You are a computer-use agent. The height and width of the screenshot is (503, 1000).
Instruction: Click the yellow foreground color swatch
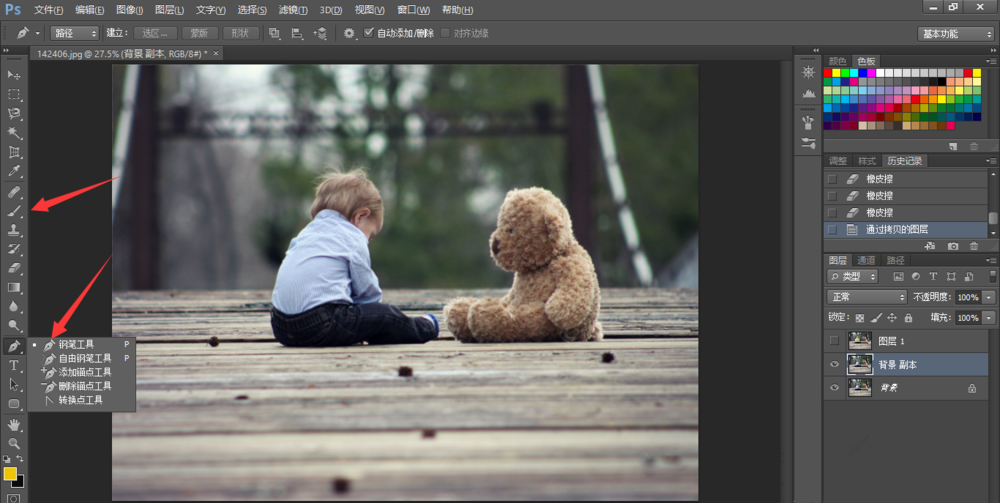(10, 473)
